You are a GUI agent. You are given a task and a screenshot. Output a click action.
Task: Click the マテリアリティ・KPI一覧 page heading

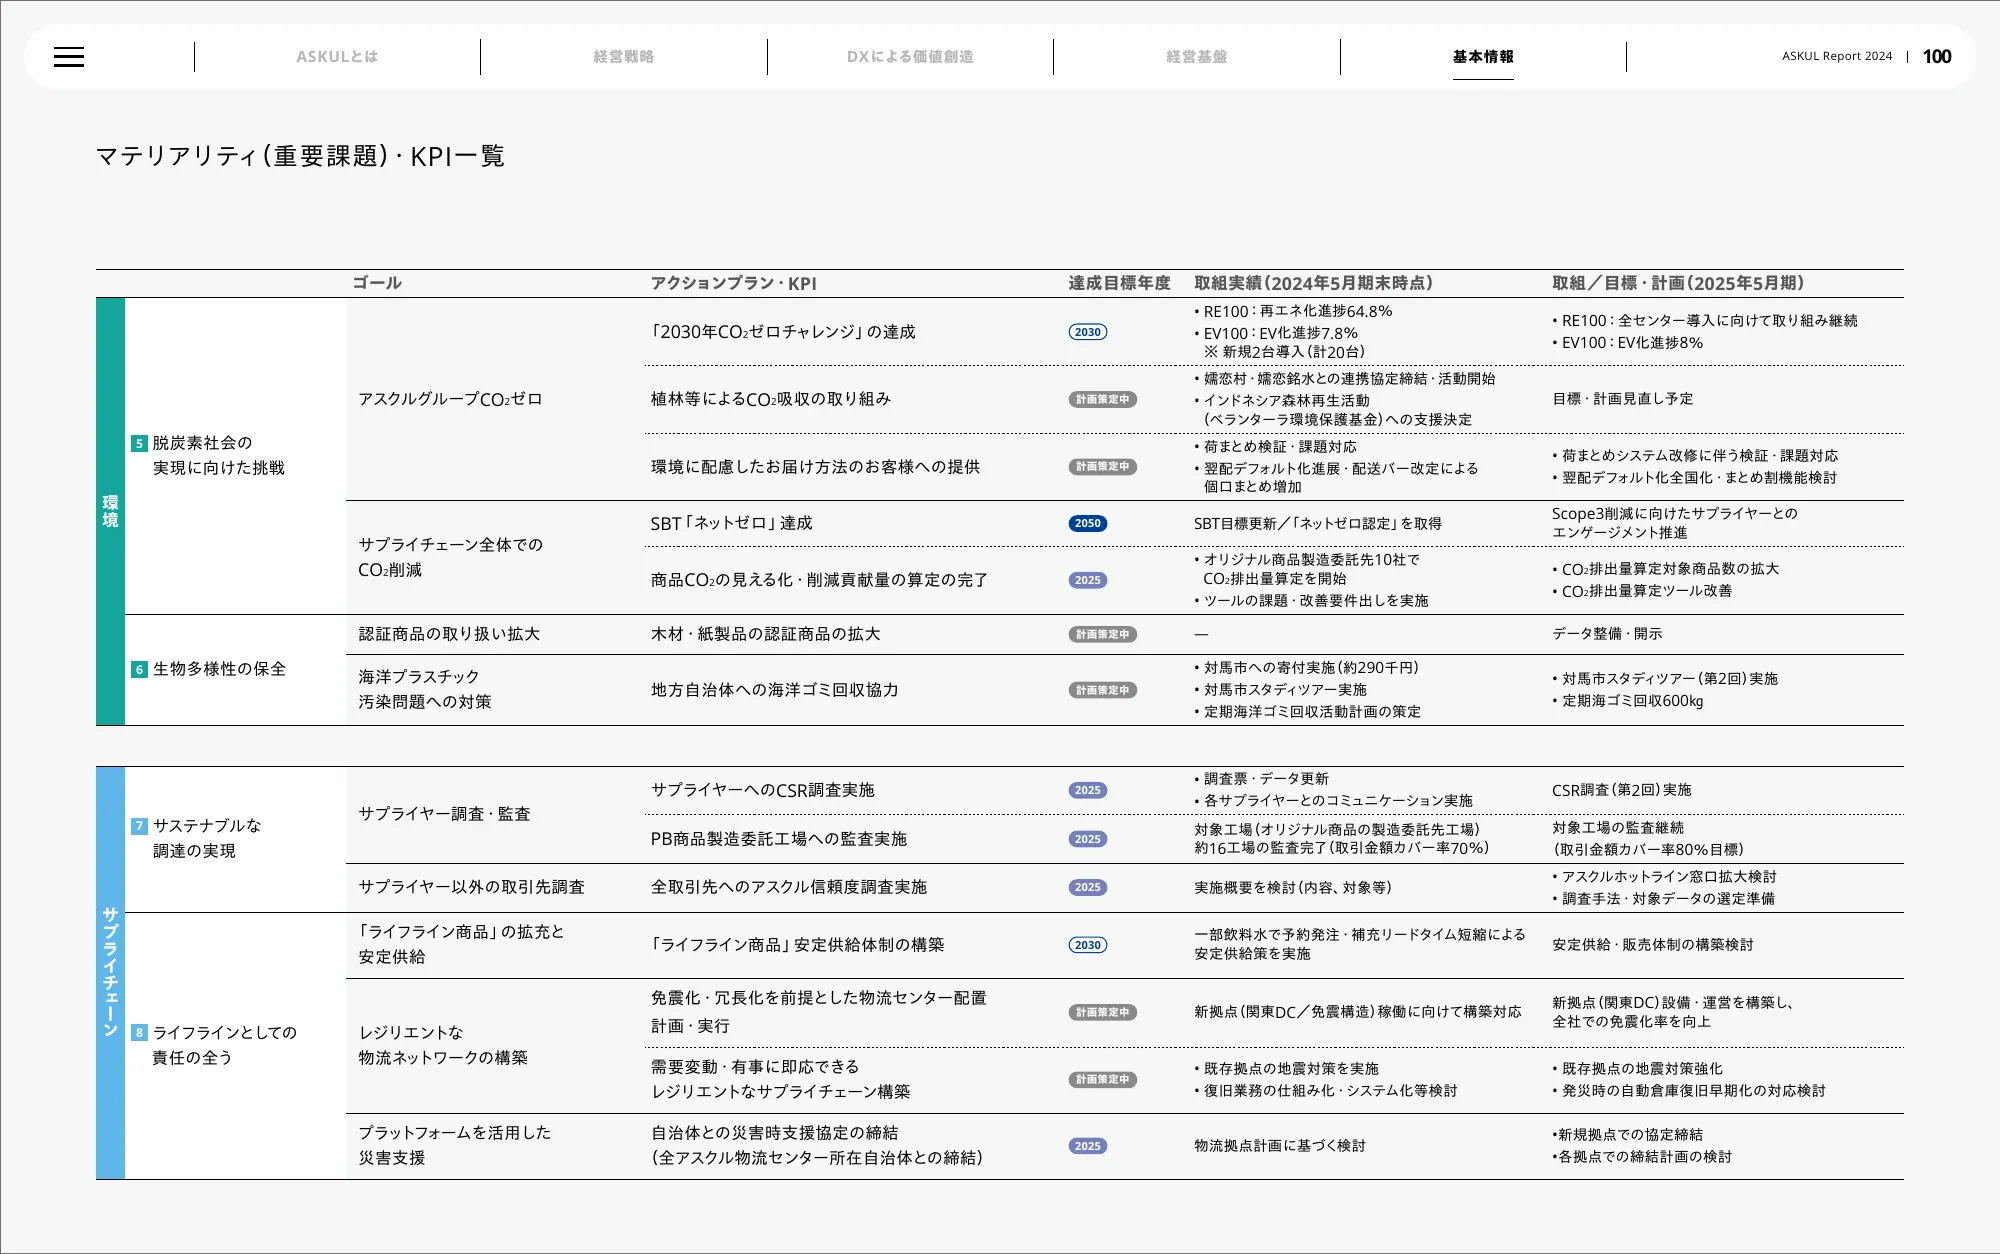pyautogui.click(x=300, y=156)
